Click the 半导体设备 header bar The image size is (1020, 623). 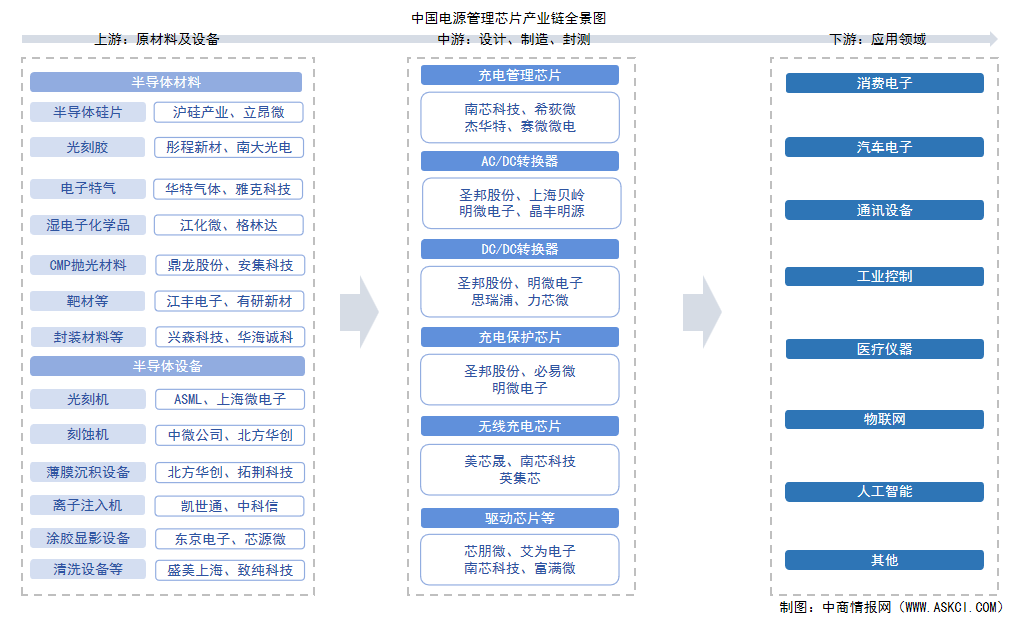coord(167,366)
